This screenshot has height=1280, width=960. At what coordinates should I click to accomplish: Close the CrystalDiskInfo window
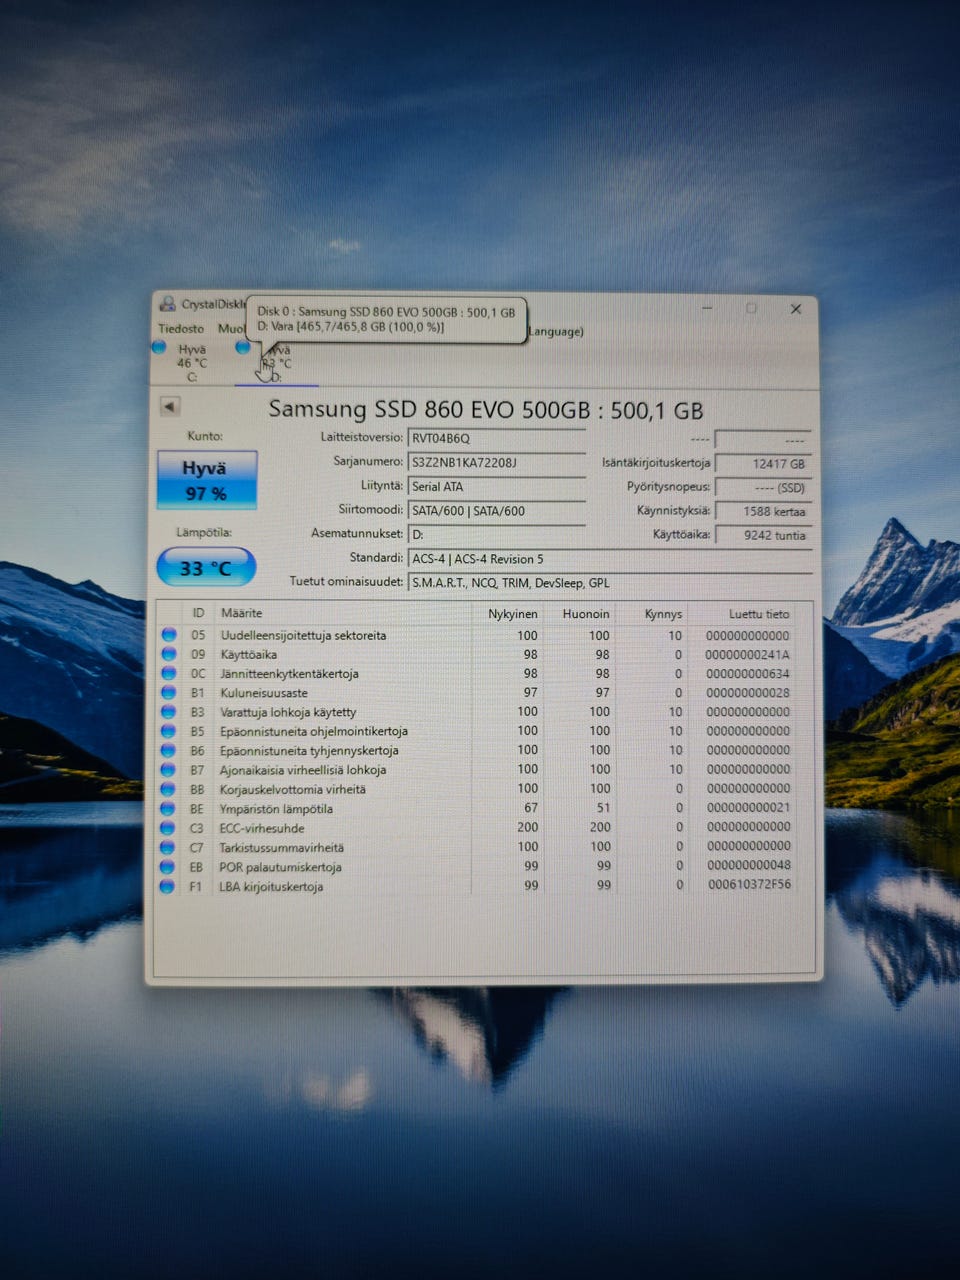(796, 309)
